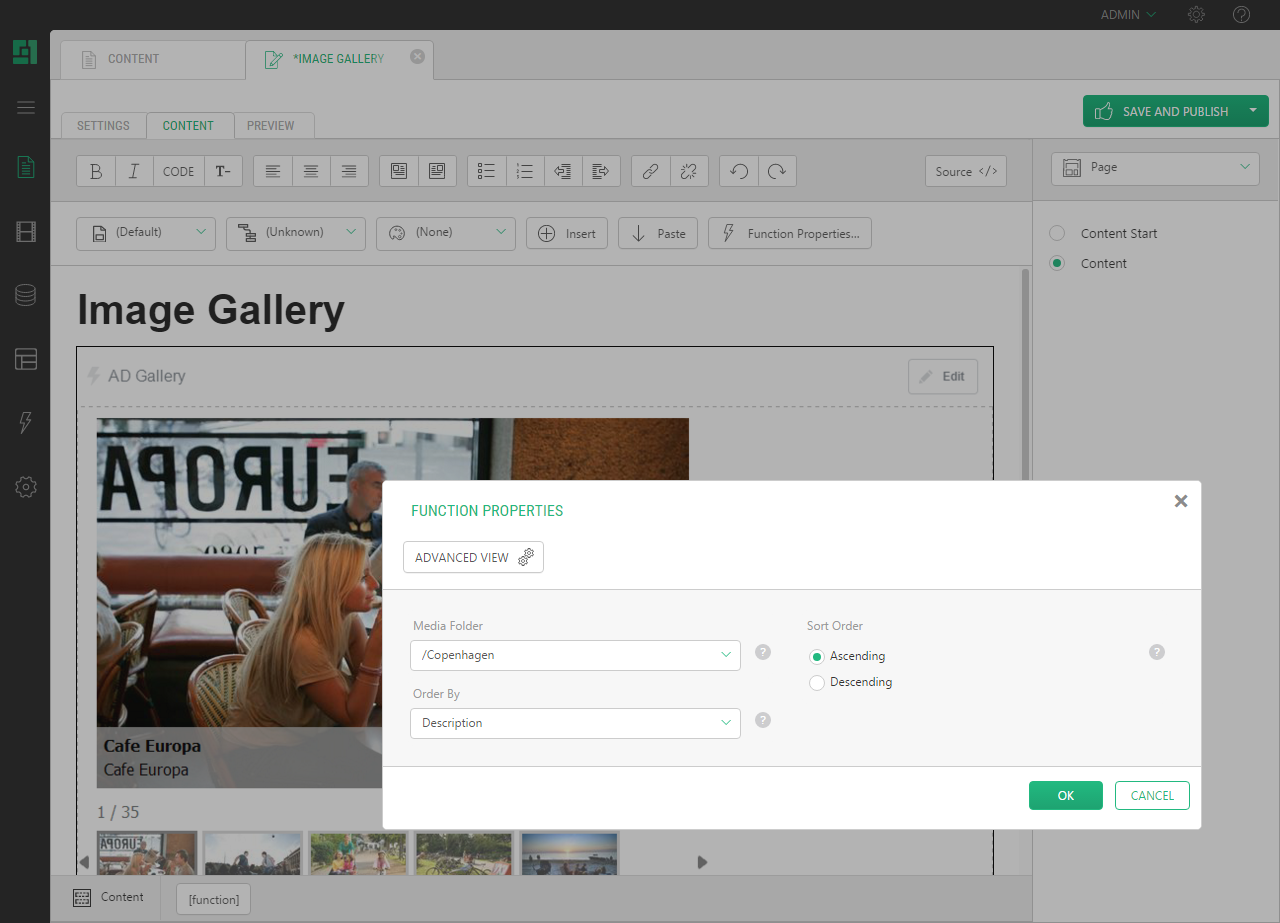Switch to the Preview tab
The height and width of the screenshot is (923, 1280).
tap(271, 126)
